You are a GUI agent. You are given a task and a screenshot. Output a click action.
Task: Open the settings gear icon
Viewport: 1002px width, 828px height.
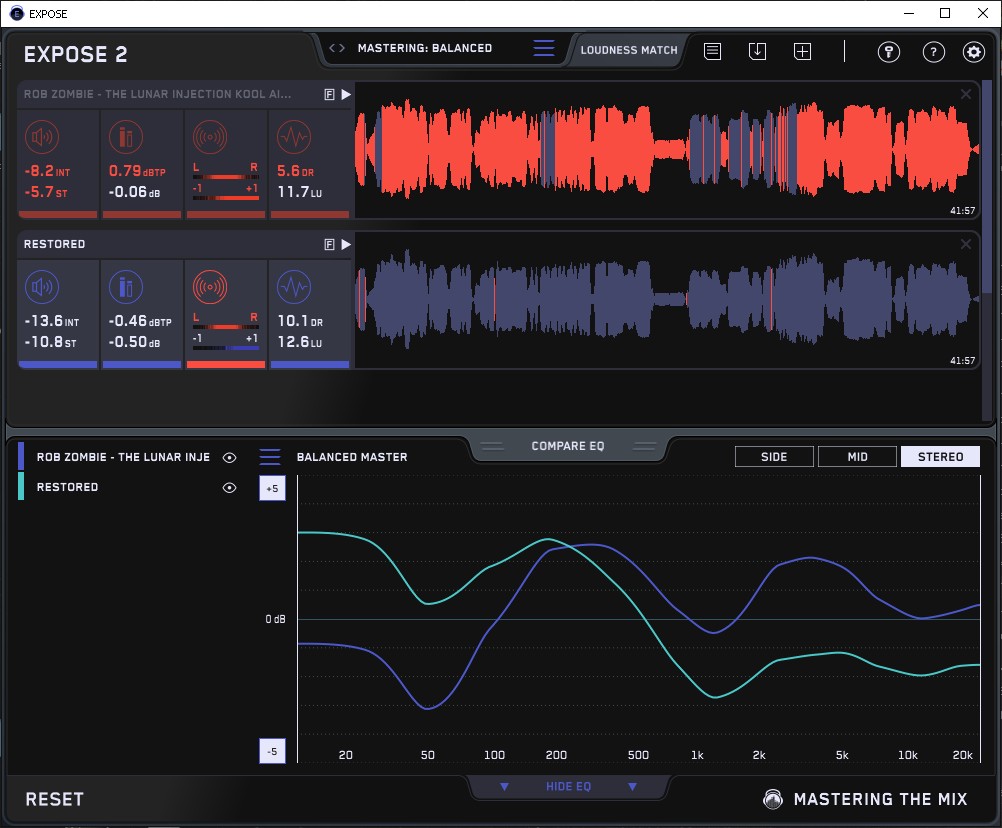coord(973,52)
